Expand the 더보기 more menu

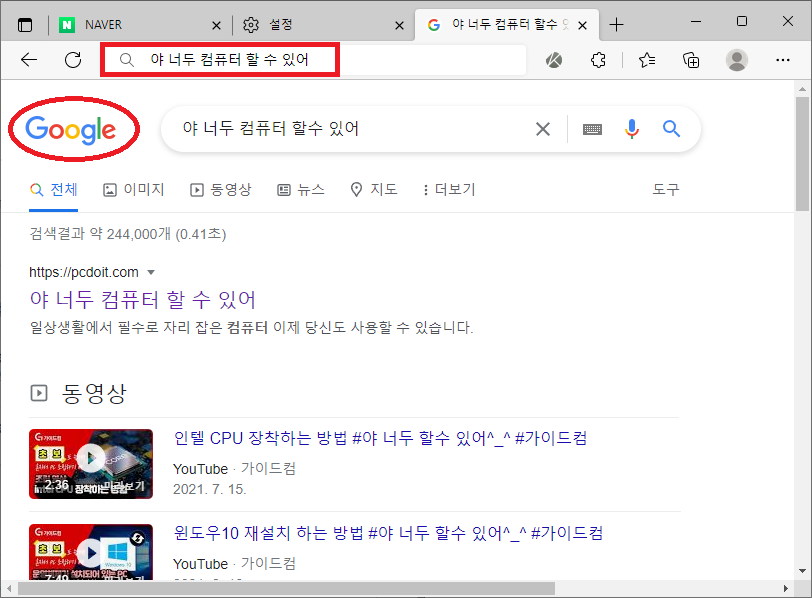point(450,190)
